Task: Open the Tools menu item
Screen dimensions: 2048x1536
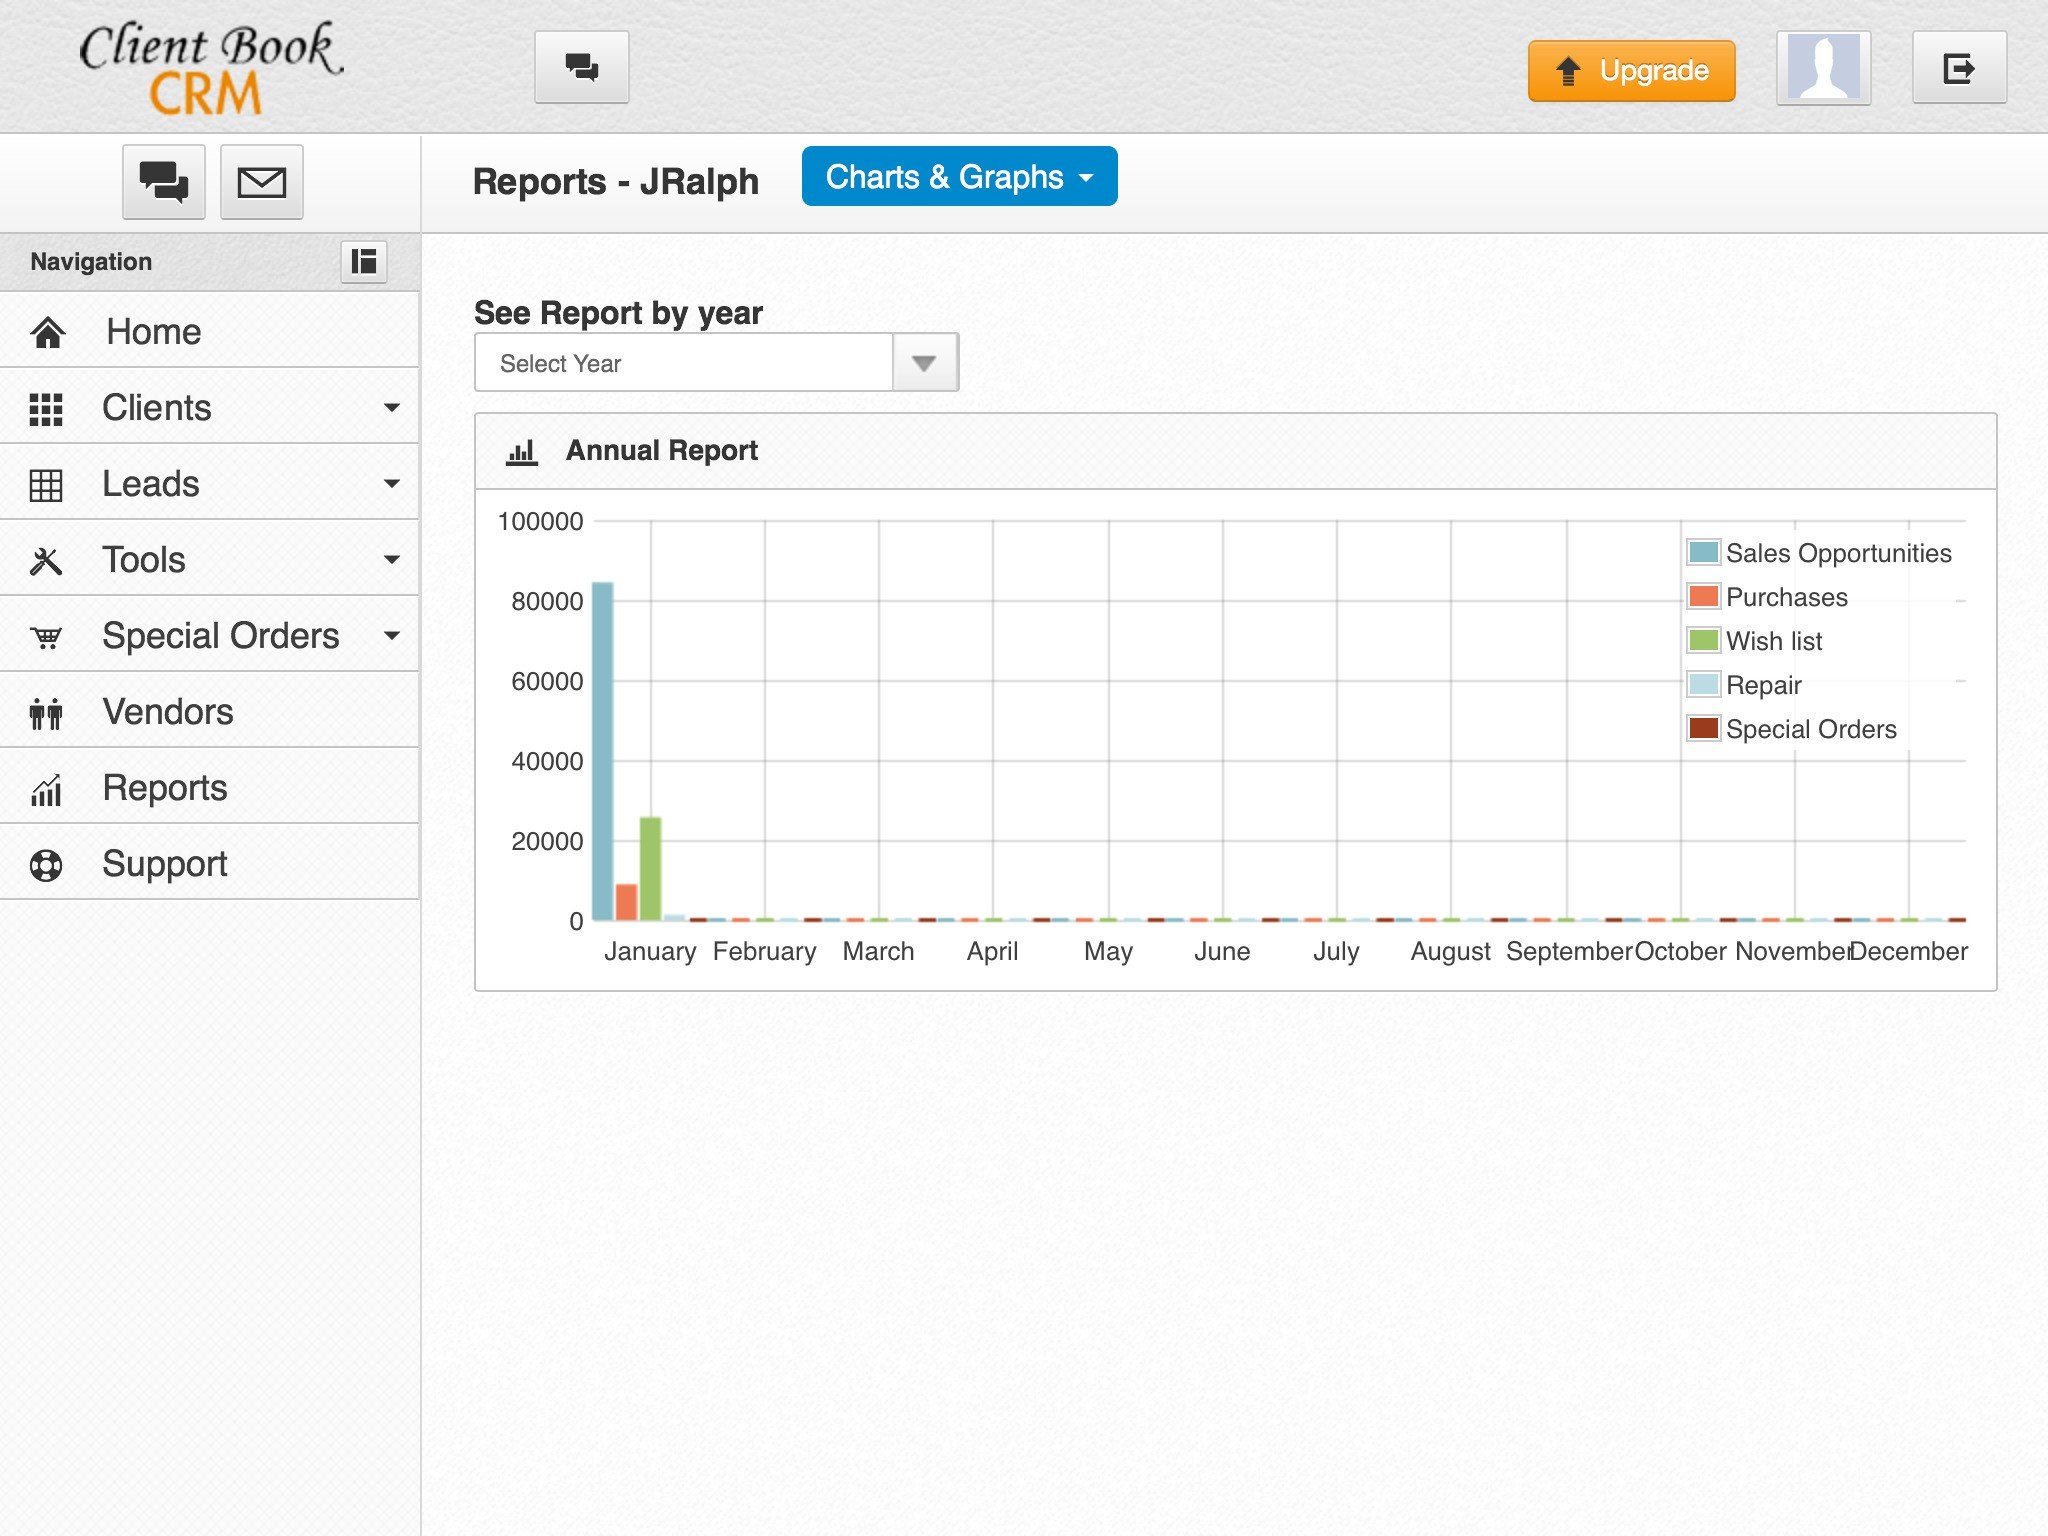Action: [x=209, y=559]
